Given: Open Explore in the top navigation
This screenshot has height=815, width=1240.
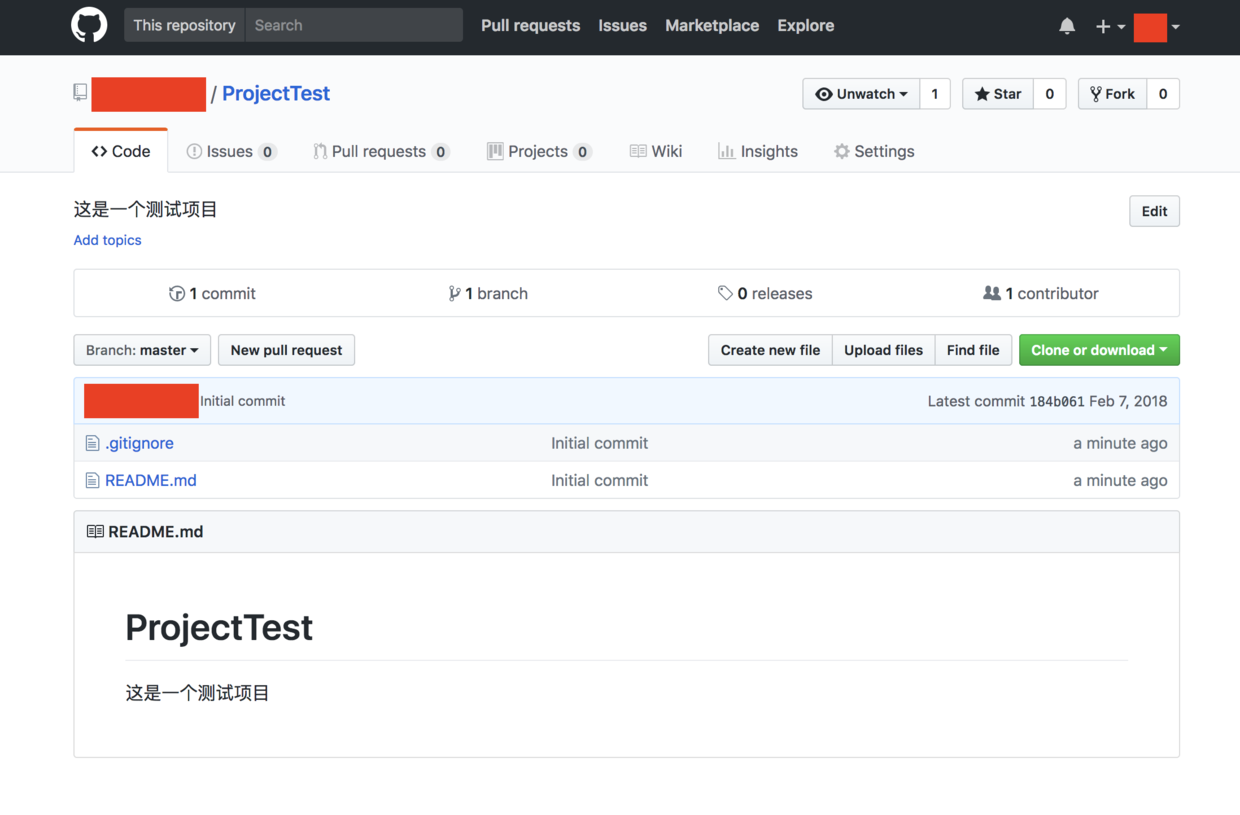Looking at the screenshot, I should tap(805, 26).
